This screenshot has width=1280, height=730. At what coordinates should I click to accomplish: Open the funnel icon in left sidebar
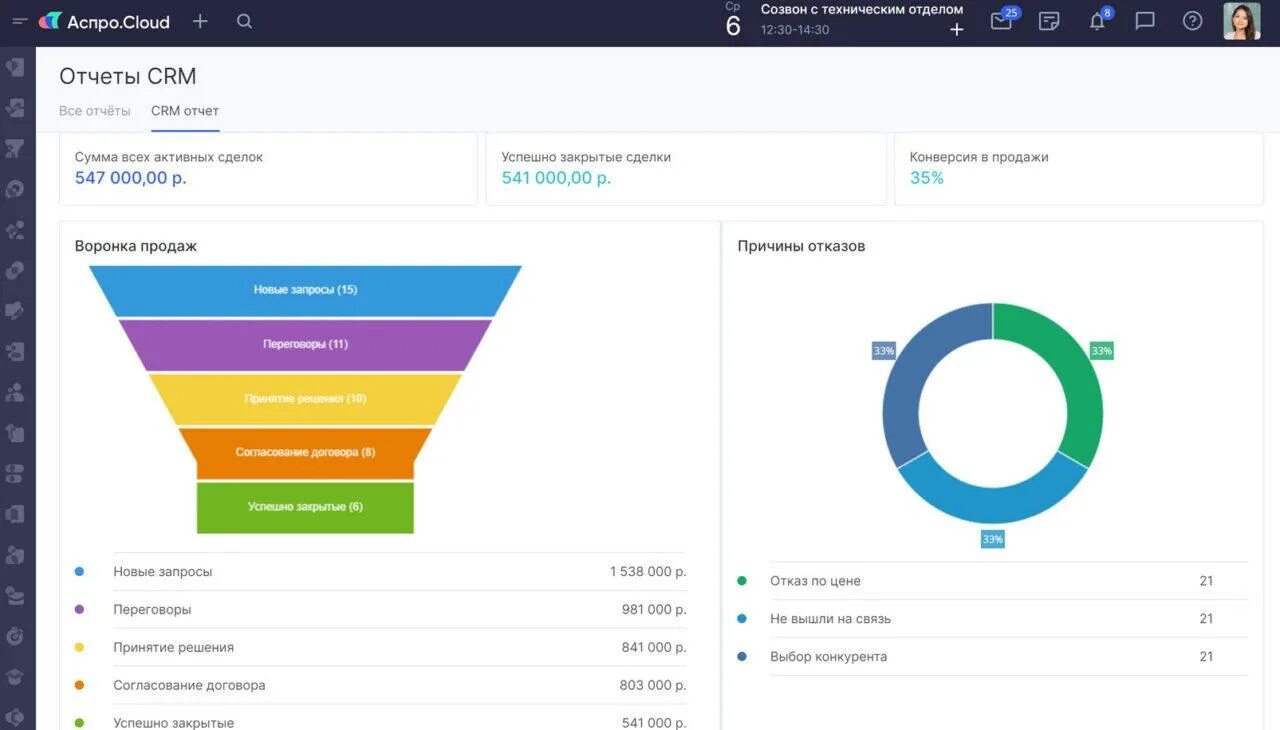pos(15,148)
